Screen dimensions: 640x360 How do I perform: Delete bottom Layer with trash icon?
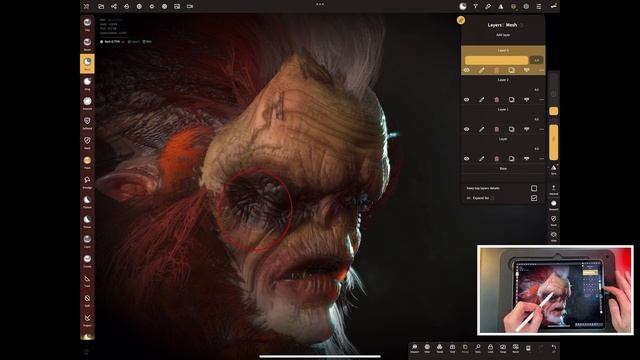point(496,158)
